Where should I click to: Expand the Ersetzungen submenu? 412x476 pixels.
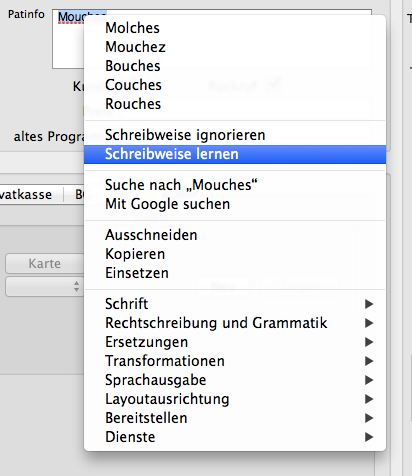pos(235,342)
